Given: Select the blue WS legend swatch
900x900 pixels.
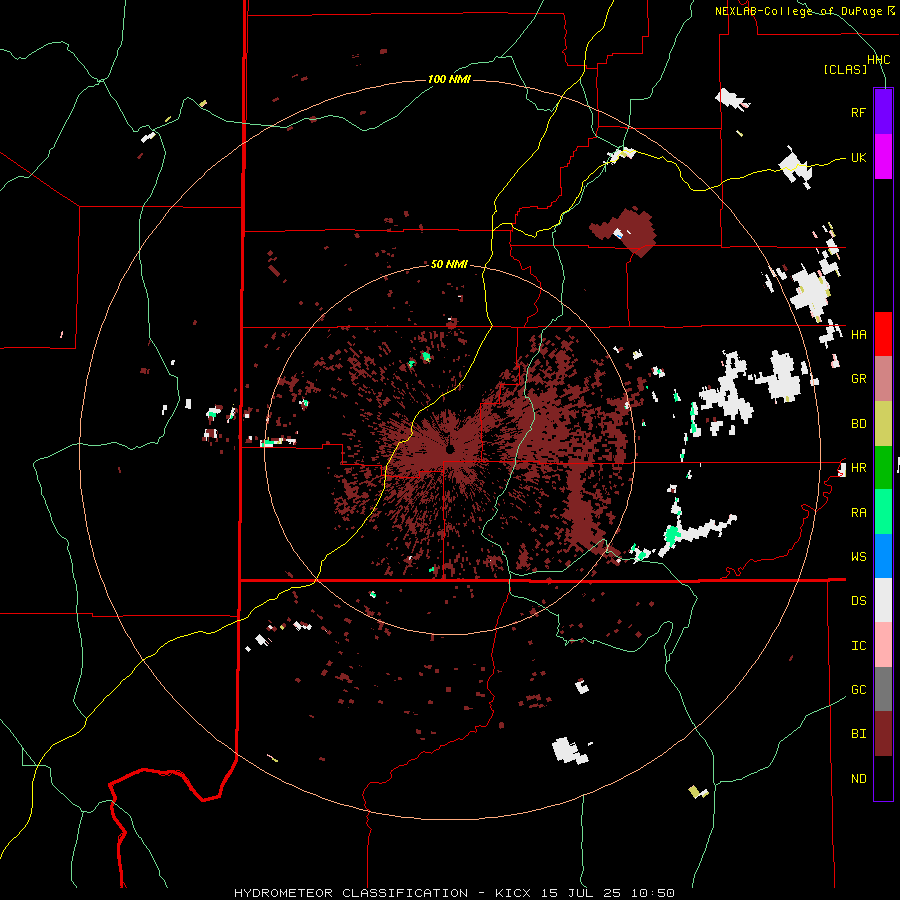Looking at the screenshot, I should pyautogui.click(x=883, y=556).
